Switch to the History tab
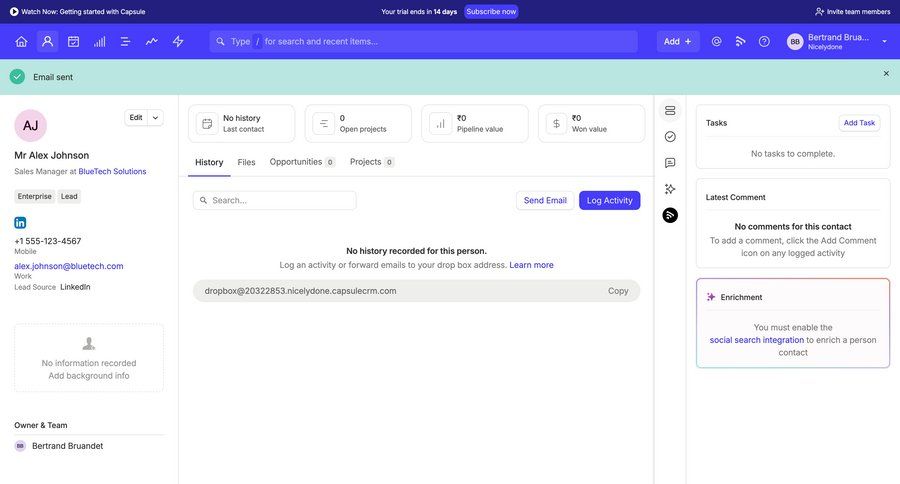 tap(209, 162)
